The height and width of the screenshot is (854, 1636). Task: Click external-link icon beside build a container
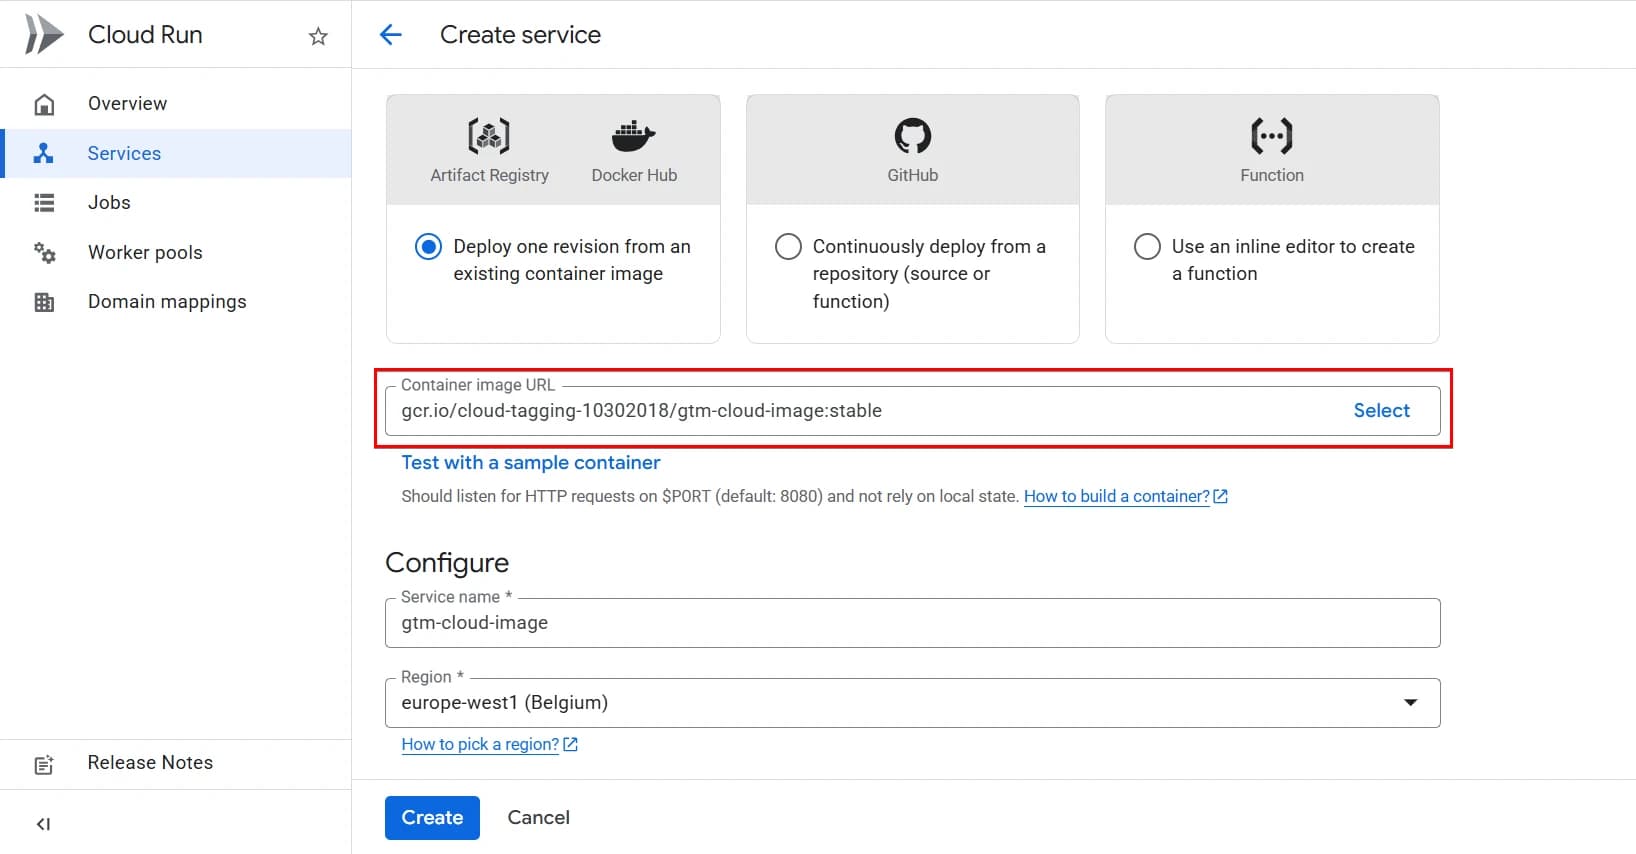coord(1220,497)
